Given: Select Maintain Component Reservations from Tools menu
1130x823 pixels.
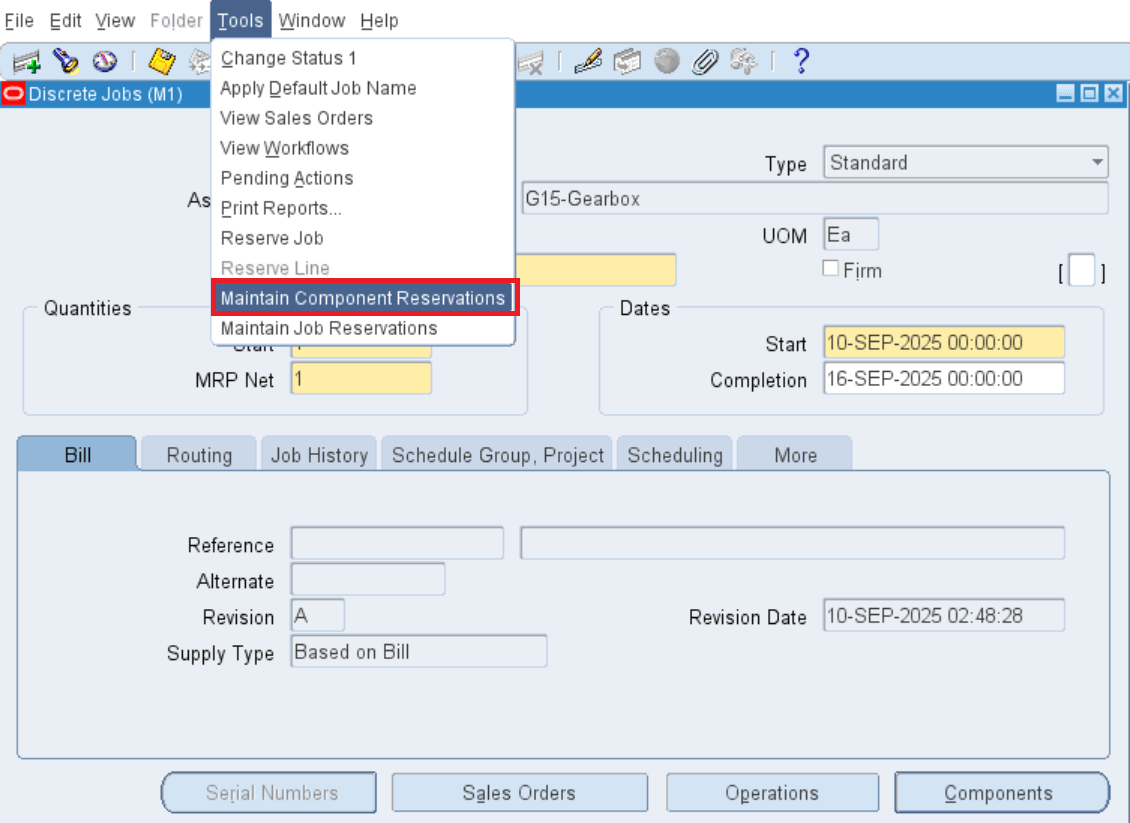Looking at the screenshot, I should [364, 298].
